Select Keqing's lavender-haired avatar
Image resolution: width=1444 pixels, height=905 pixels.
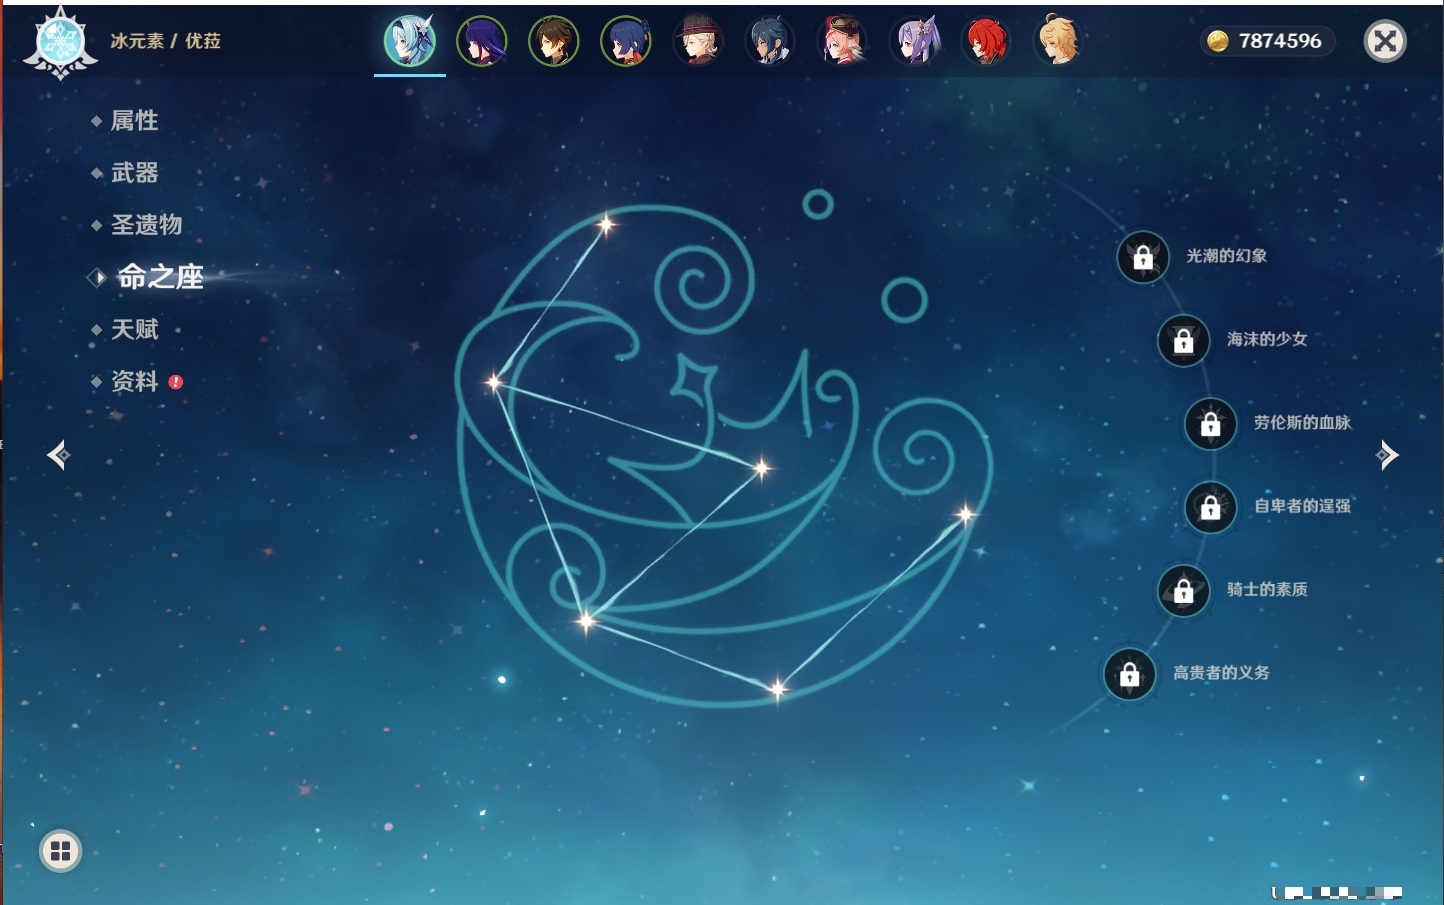[x=914, y=42]
